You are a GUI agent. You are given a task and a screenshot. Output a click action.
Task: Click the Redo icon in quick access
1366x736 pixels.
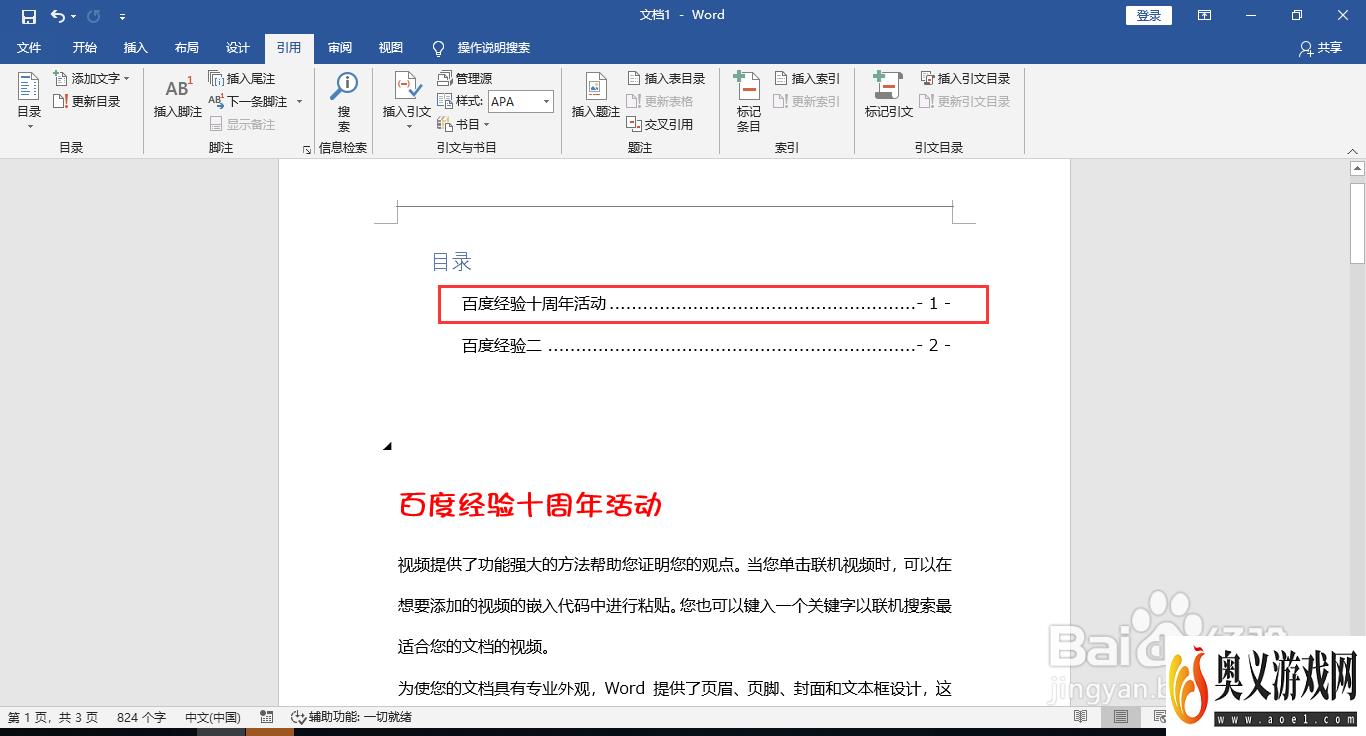tap(94, 16)
